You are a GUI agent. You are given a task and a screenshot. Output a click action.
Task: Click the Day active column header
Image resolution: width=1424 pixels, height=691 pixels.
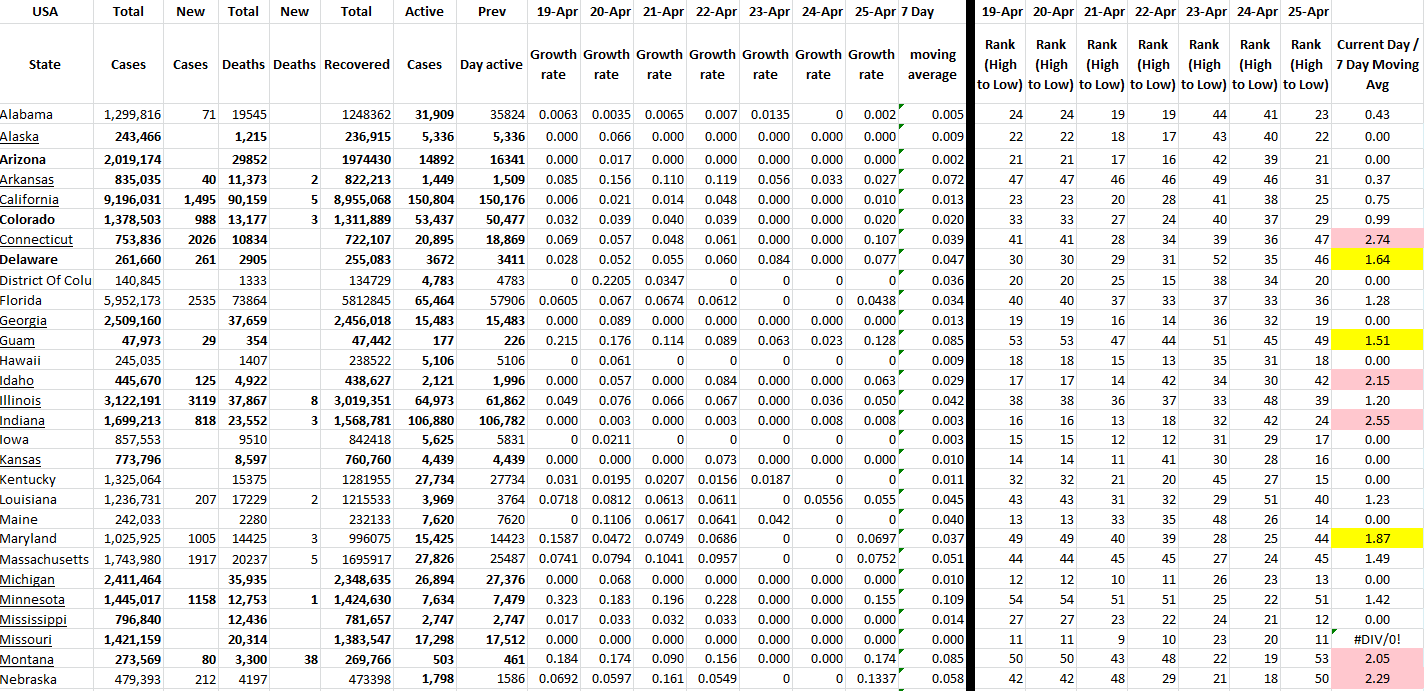(x=490, y=64)
